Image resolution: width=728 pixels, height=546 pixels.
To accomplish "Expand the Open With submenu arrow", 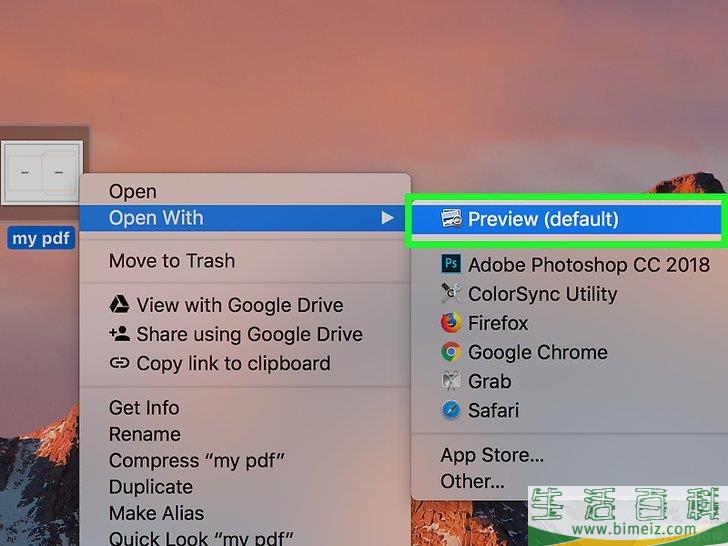I will 387,218.
